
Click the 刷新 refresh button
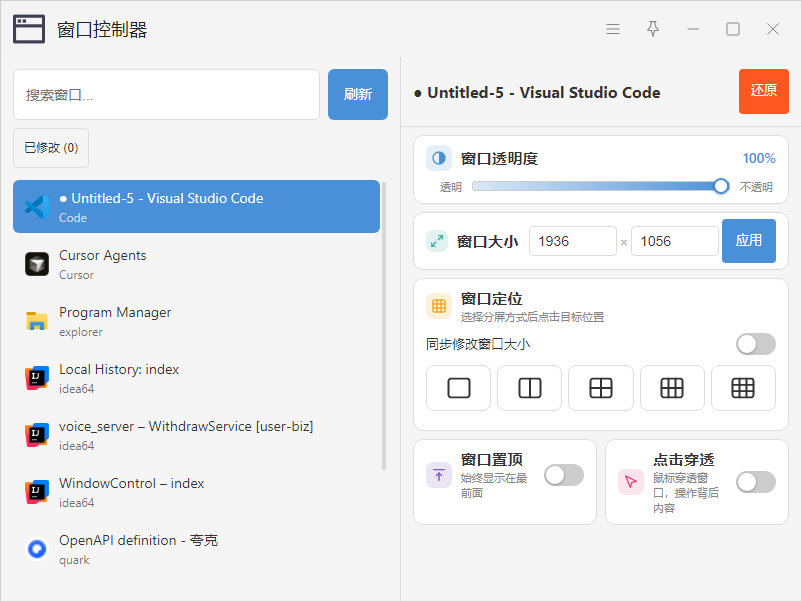[358, 95]
